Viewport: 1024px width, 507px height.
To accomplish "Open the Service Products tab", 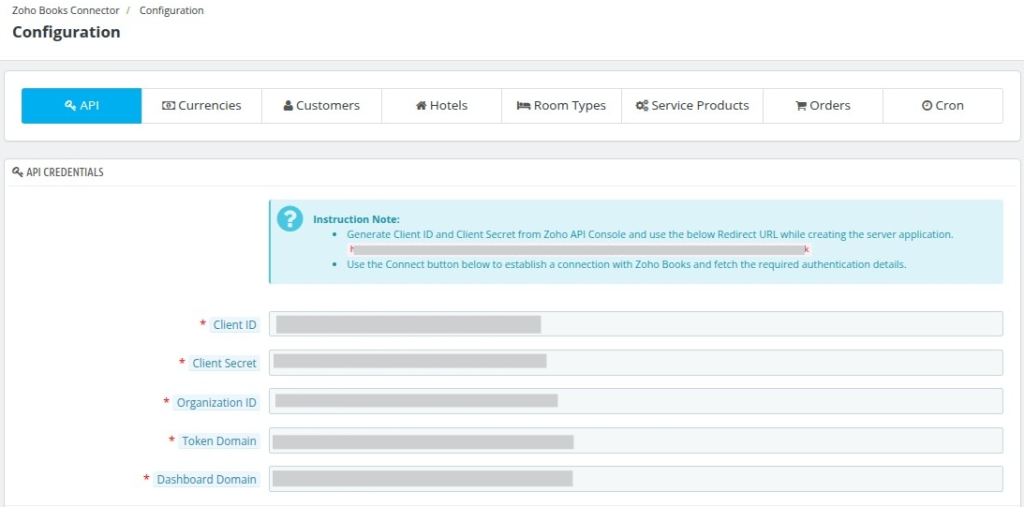I will pyautogui.click(x=692, y=106).
